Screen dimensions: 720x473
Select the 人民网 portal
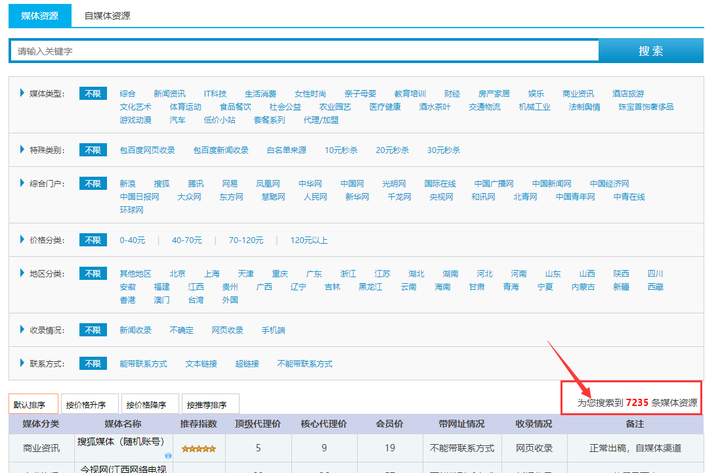point(315,197)
